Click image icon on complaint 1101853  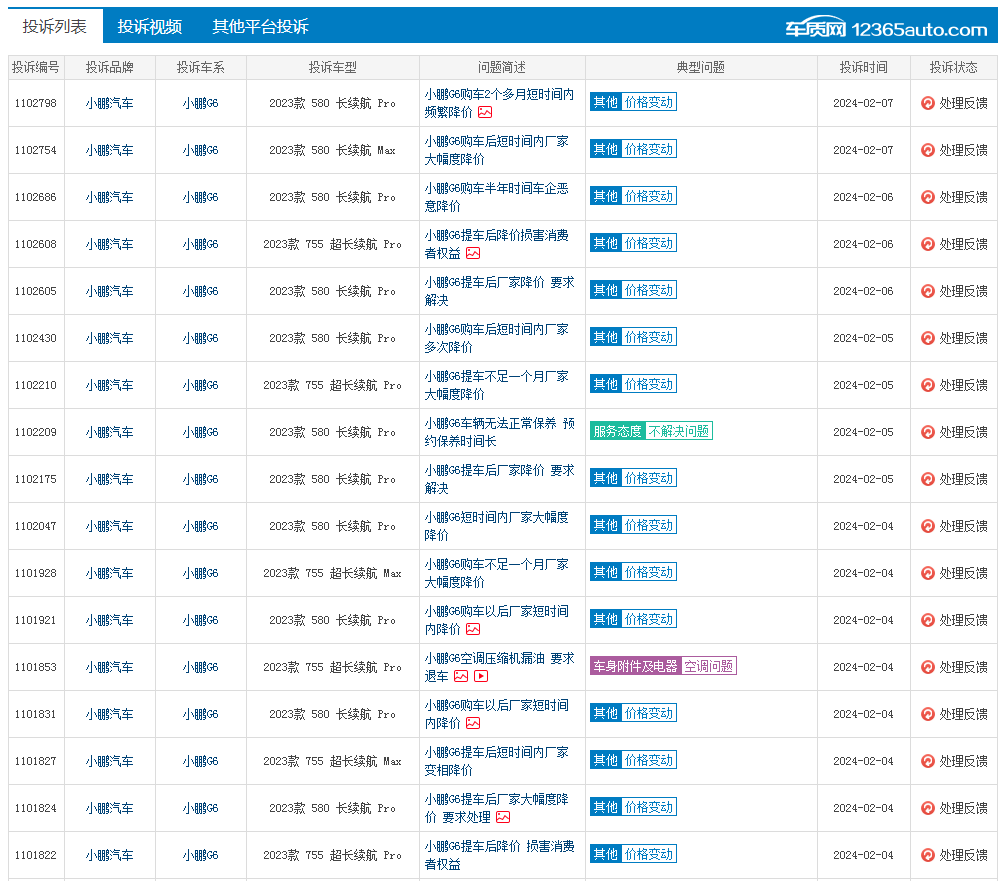pos(461,676)
